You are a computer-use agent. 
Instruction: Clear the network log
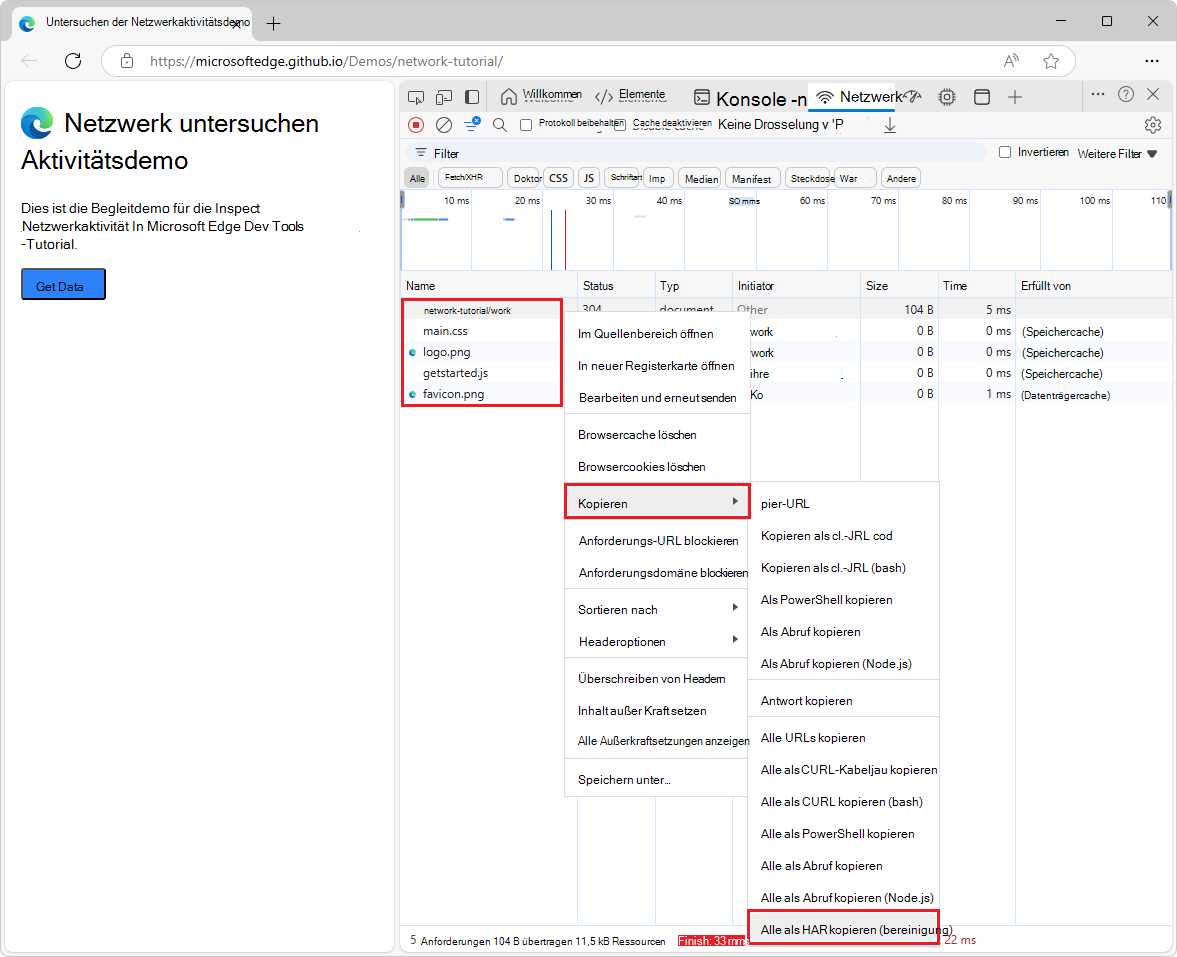444,125
